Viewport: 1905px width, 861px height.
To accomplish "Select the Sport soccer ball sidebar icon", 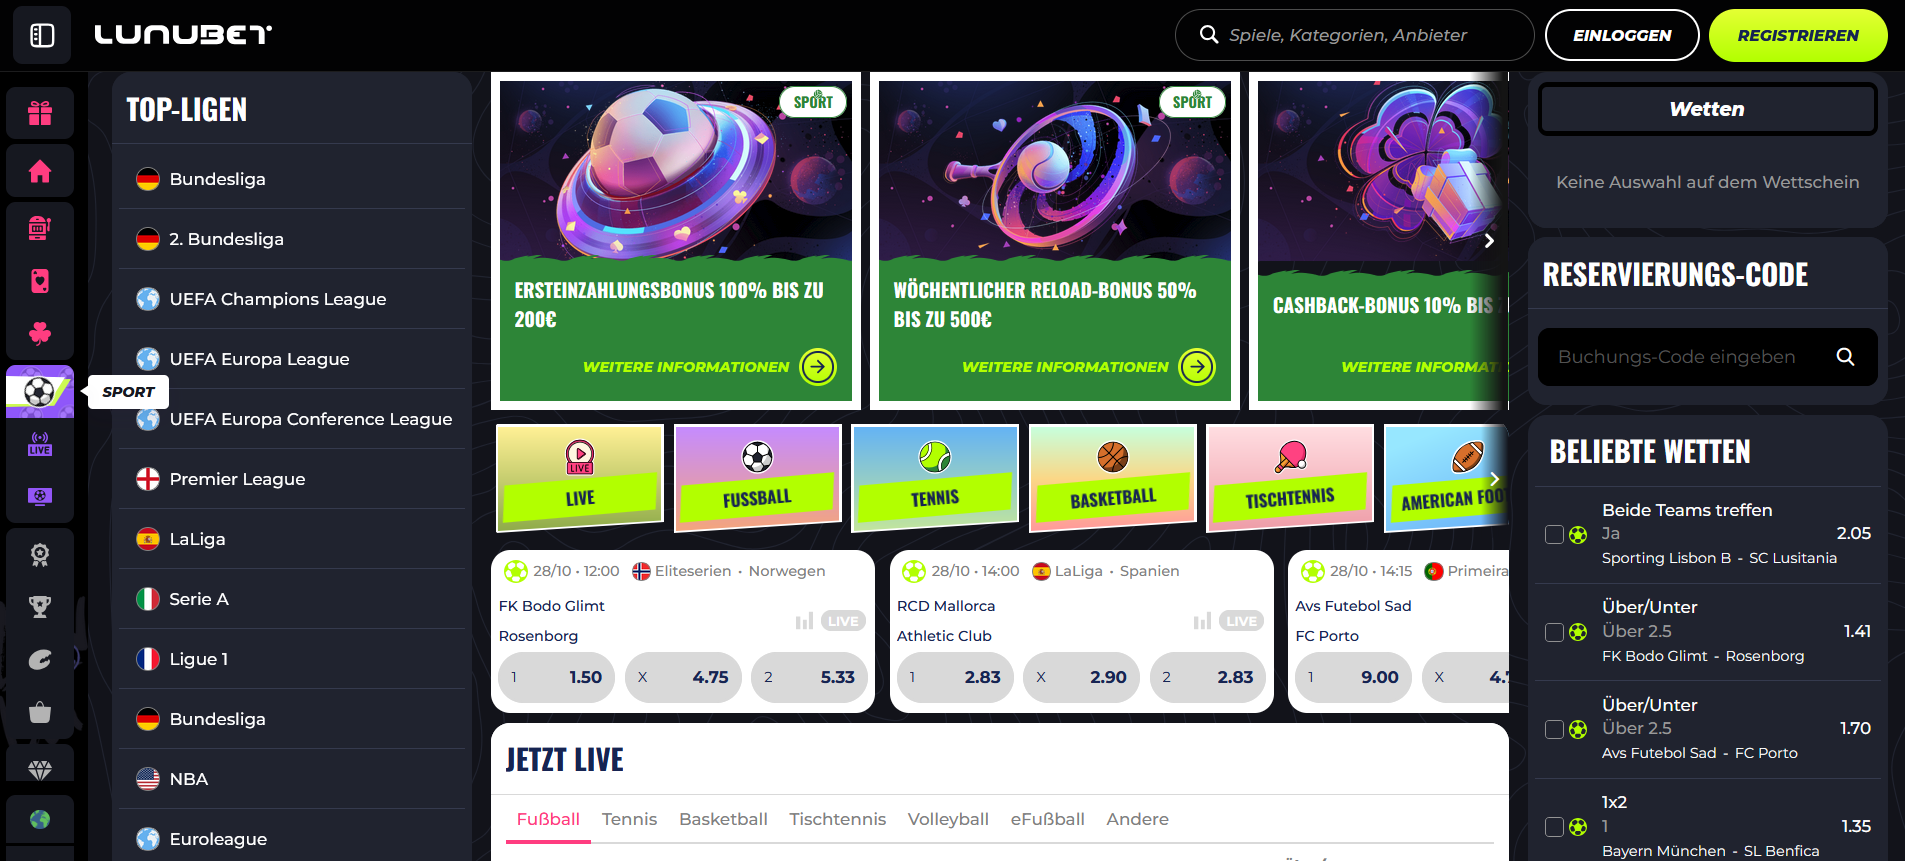I will tap(40, 391).
